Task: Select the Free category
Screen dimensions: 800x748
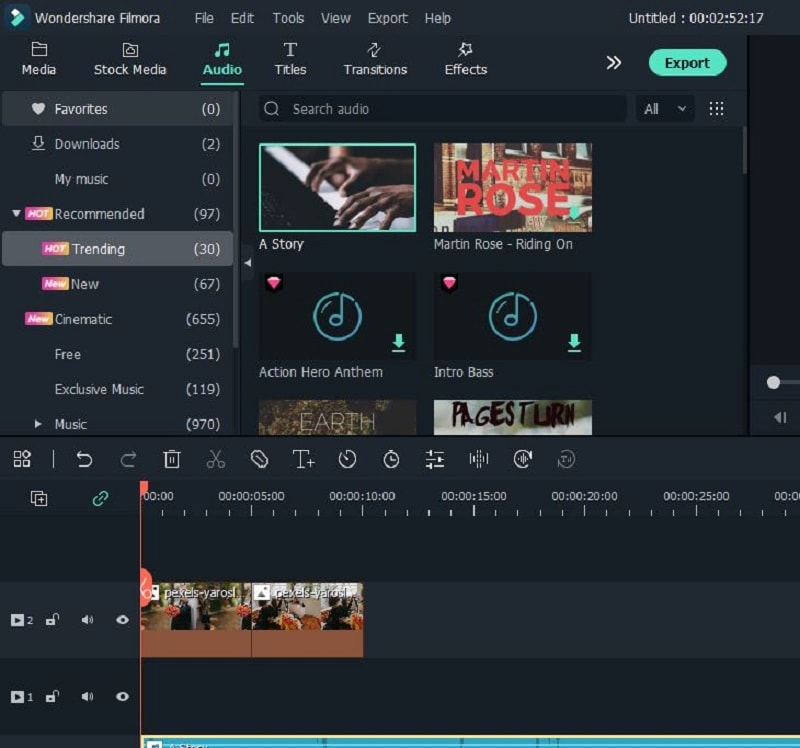Action: click(x=117, y=354)
